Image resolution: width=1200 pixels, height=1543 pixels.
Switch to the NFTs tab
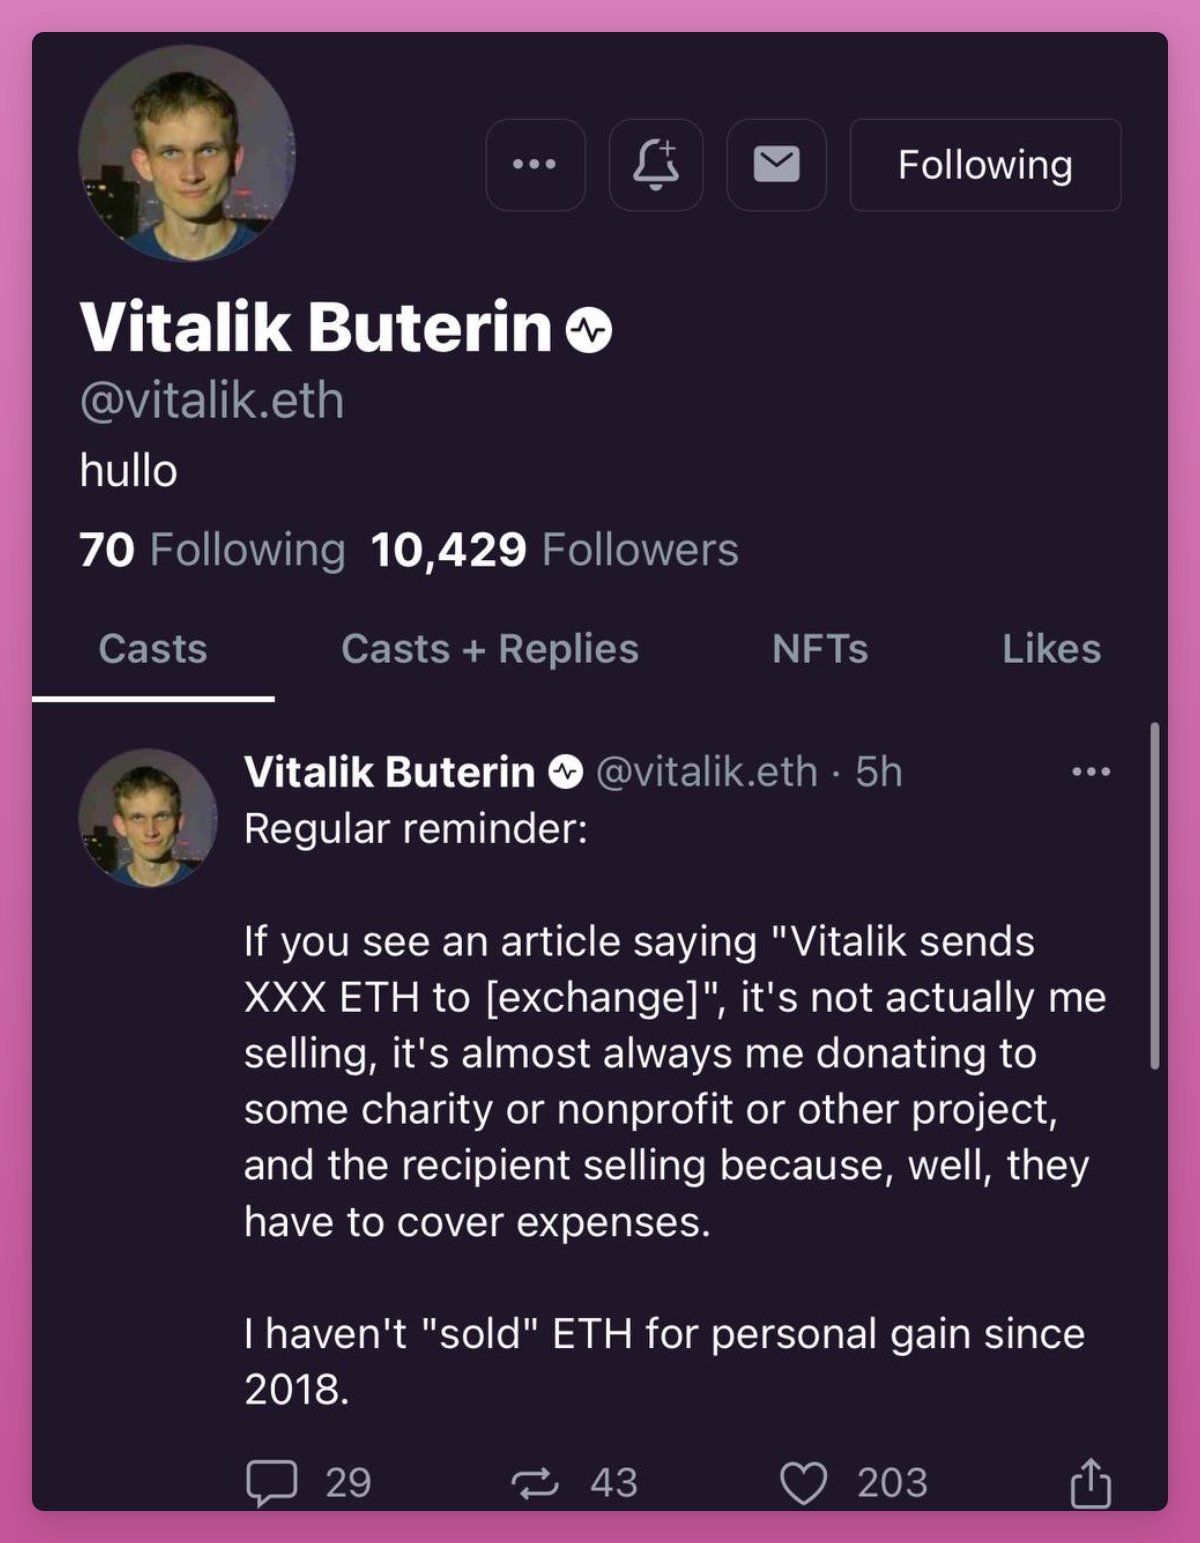822,649
